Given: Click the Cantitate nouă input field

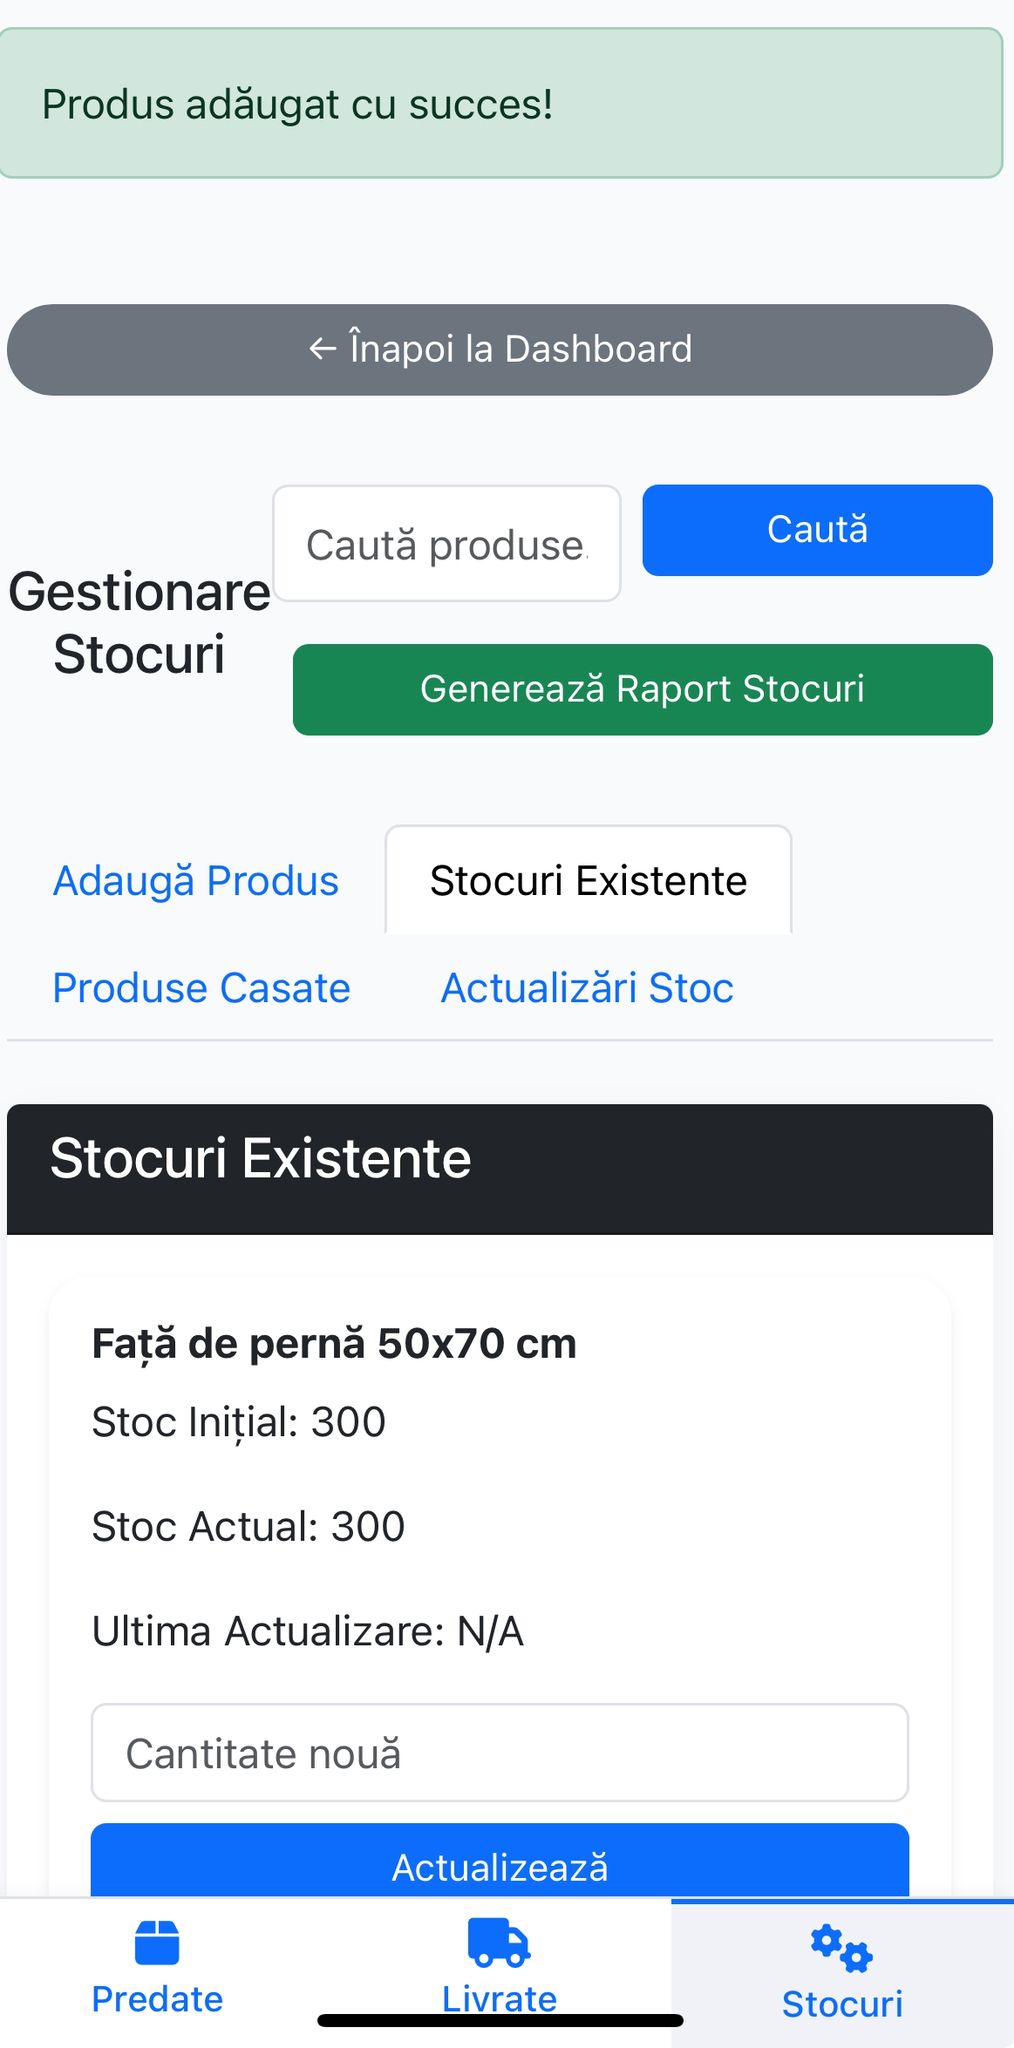Looking at the screenshot, I should coord(499,1753).
